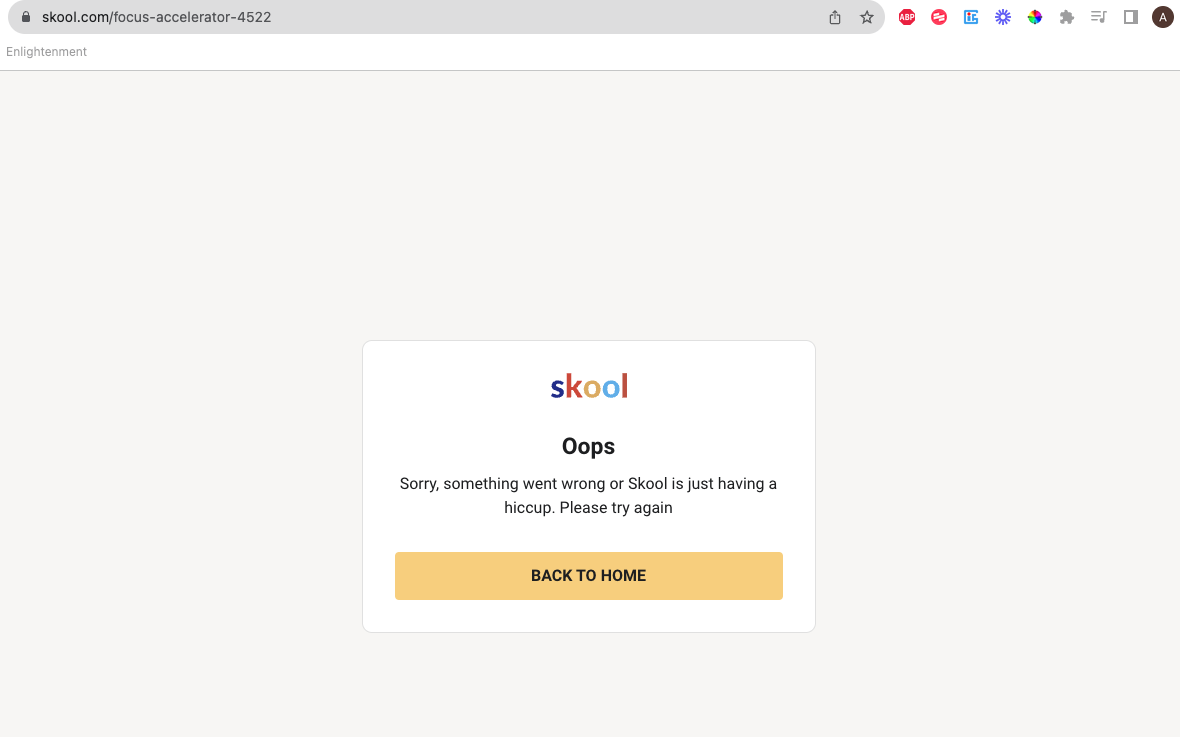
Task: Click the BACK TO HOME button
Action: coord(588,575)
